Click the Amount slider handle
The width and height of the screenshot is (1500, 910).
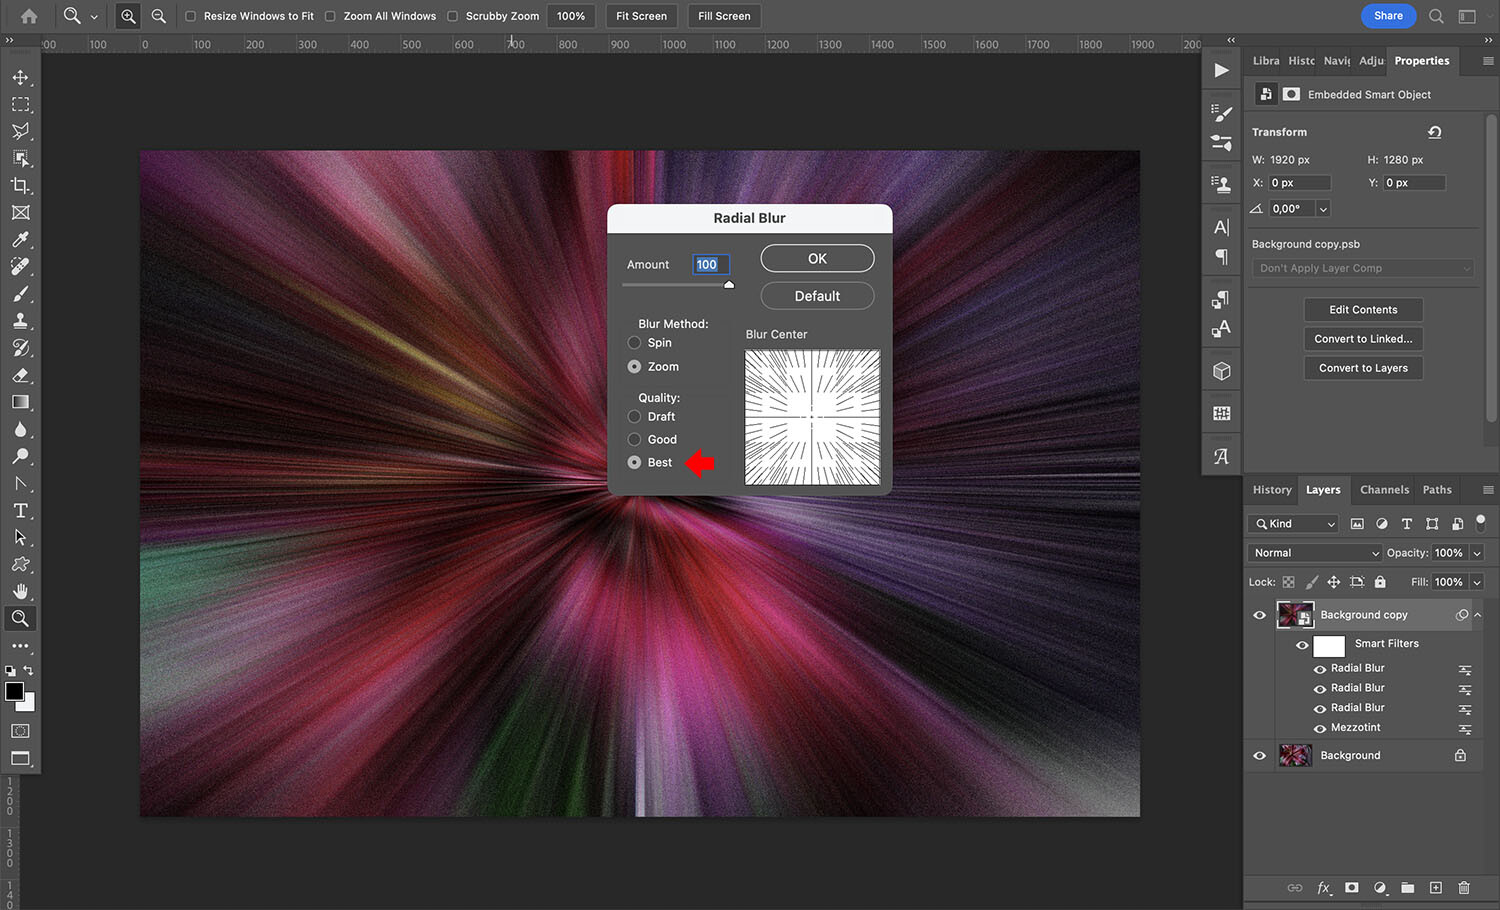[728, 284]
